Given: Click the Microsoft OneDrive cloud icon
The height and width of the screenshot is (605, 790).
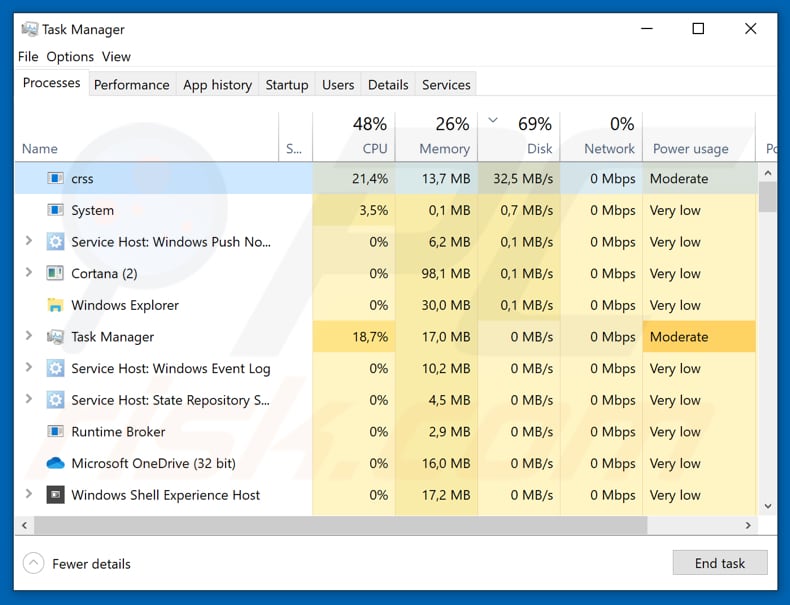Looking at the screenshot, I should [55, 463].
